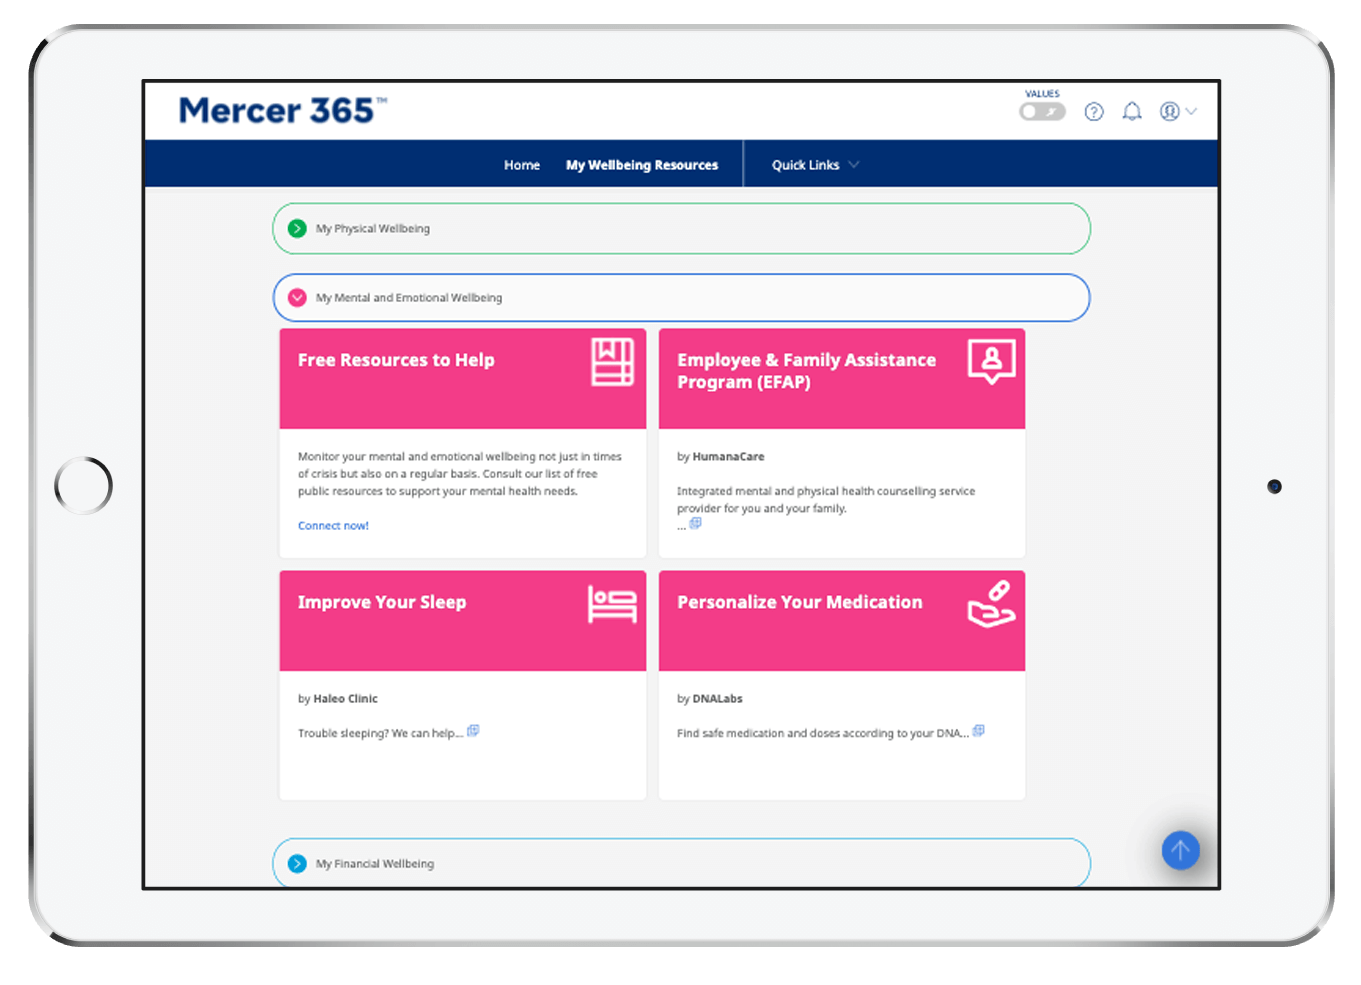This screenshot has width=1361, height=985.
Task: Open the help question mark icon
Action: coord(1094,112)
